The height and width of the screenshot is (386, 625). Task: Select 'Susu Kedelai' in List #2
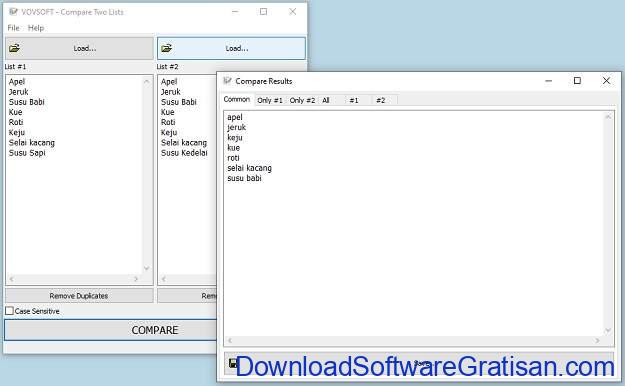coord(184,153)
